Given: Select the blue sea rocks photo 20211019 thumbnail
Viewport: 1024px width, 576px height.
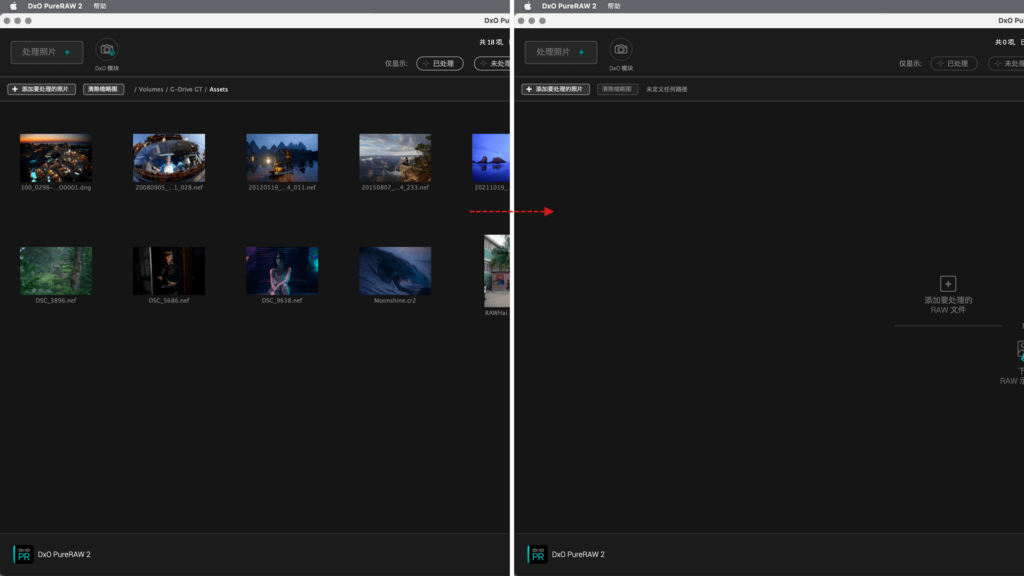Looking at the screenshot, I should point(490,158).
